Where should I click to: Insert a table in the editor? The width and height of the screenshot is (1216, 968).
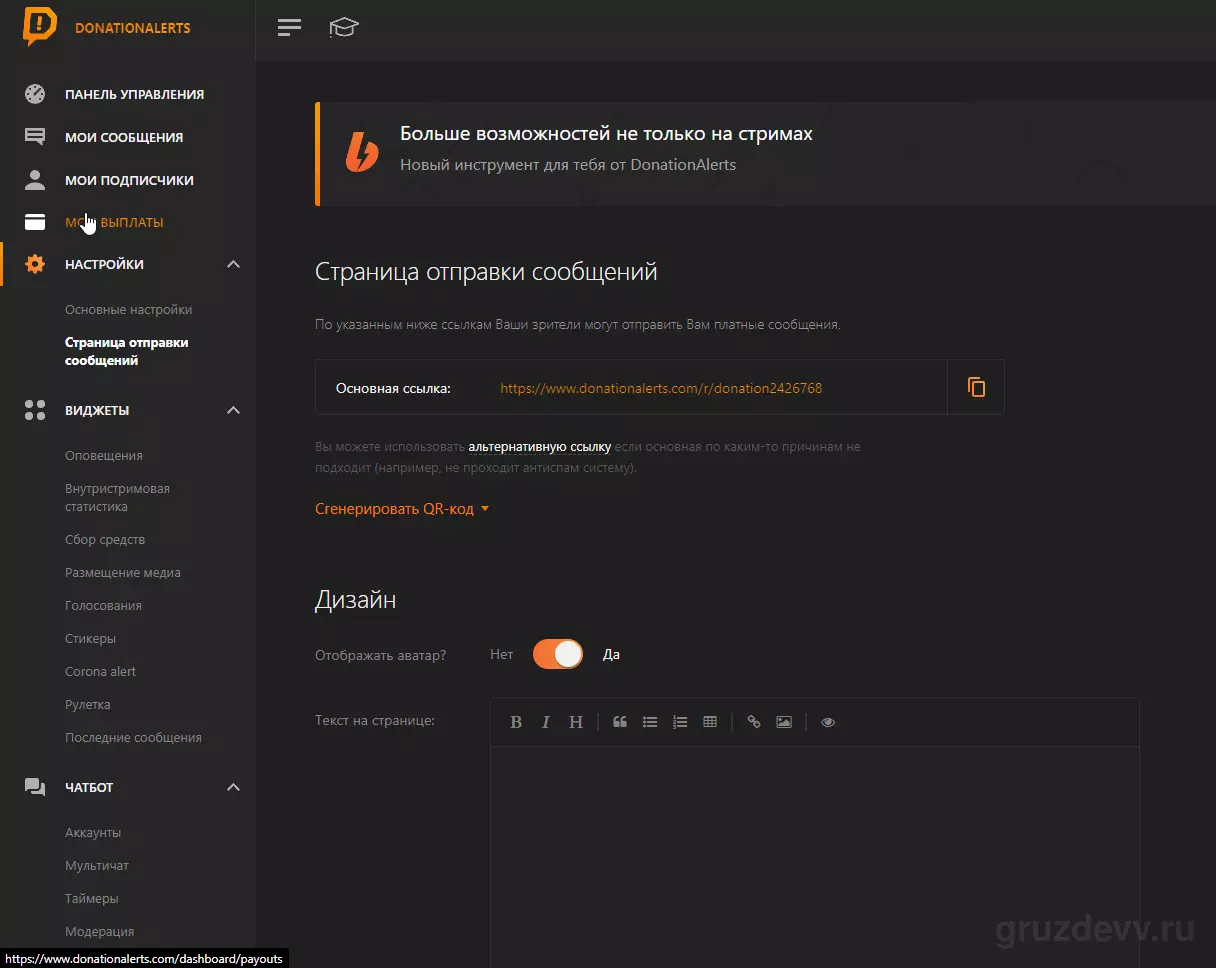(x=710, y=722)
